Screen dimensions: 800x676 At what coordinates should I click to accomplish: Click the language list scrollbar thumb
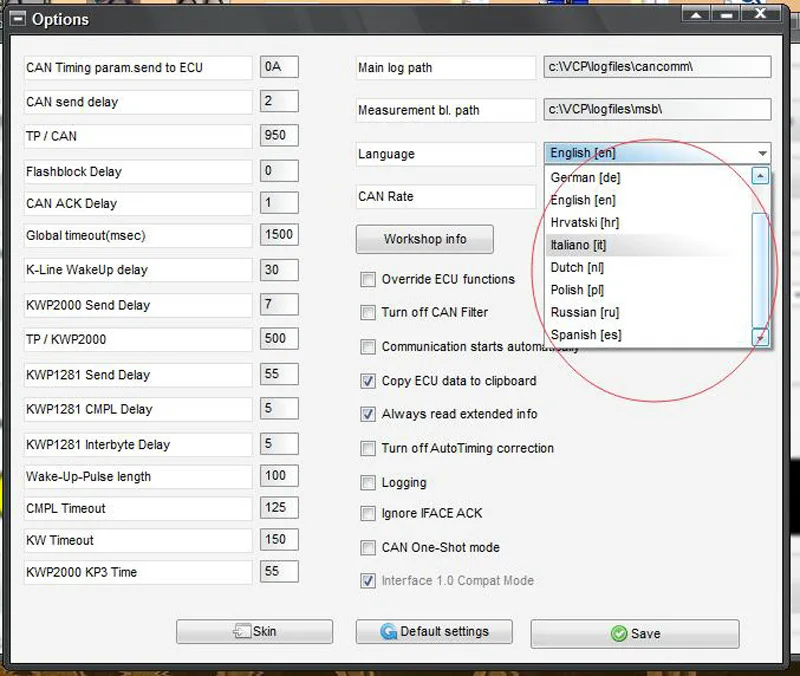point(760,270)
